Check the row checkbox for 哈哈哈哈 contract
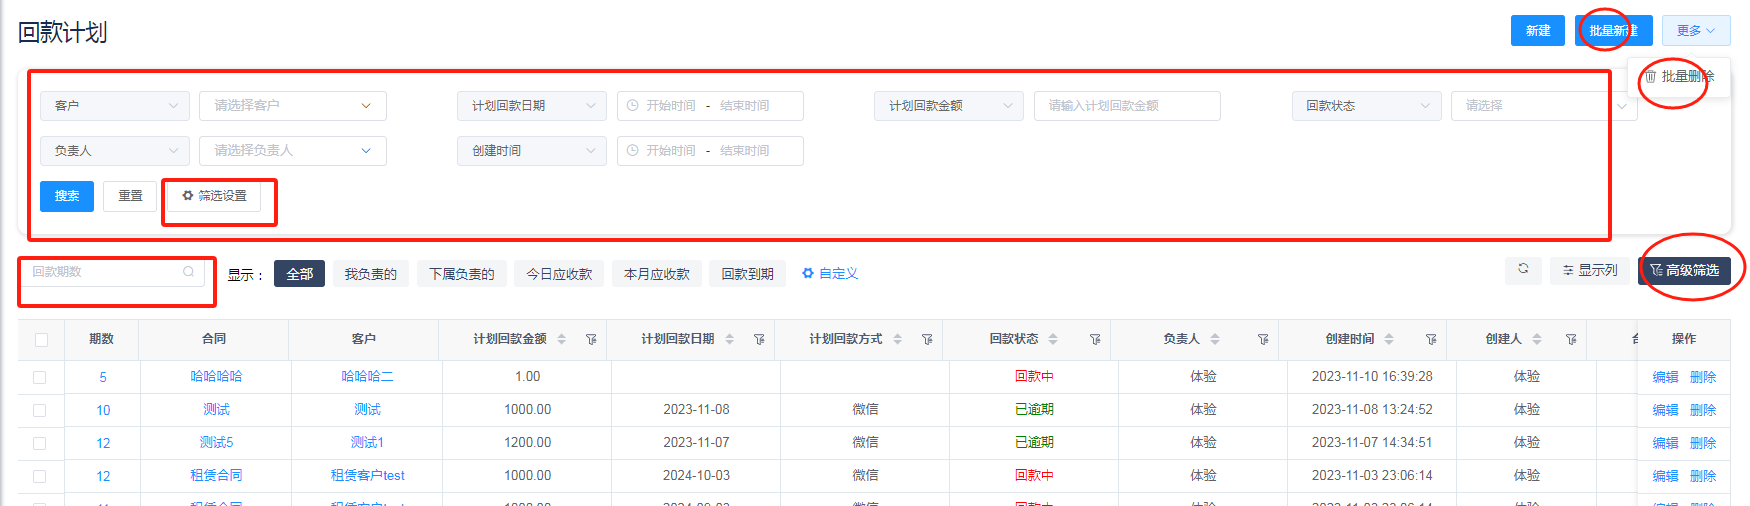 click(40, 377)
